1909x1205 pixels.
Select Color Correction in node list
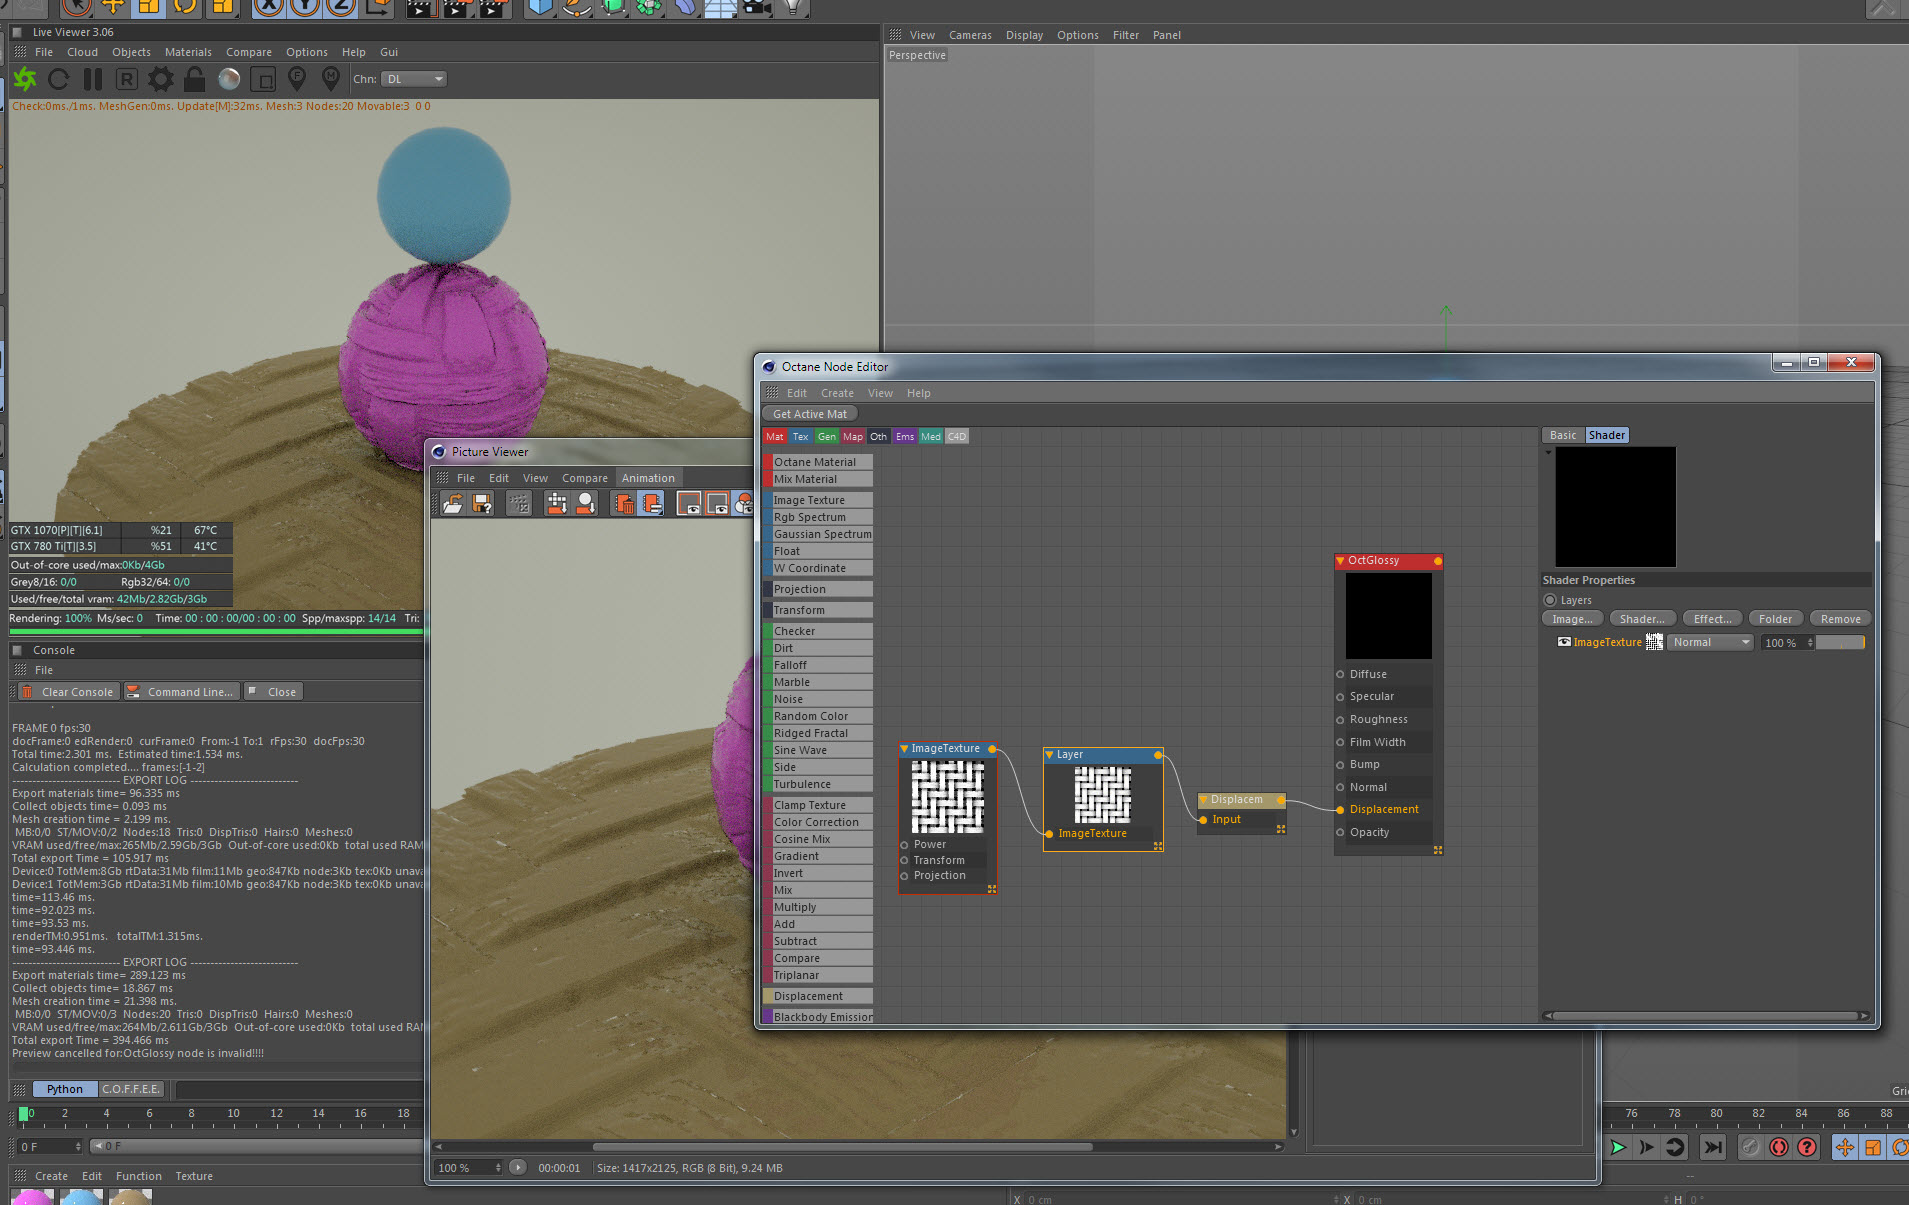pos(818,822)
